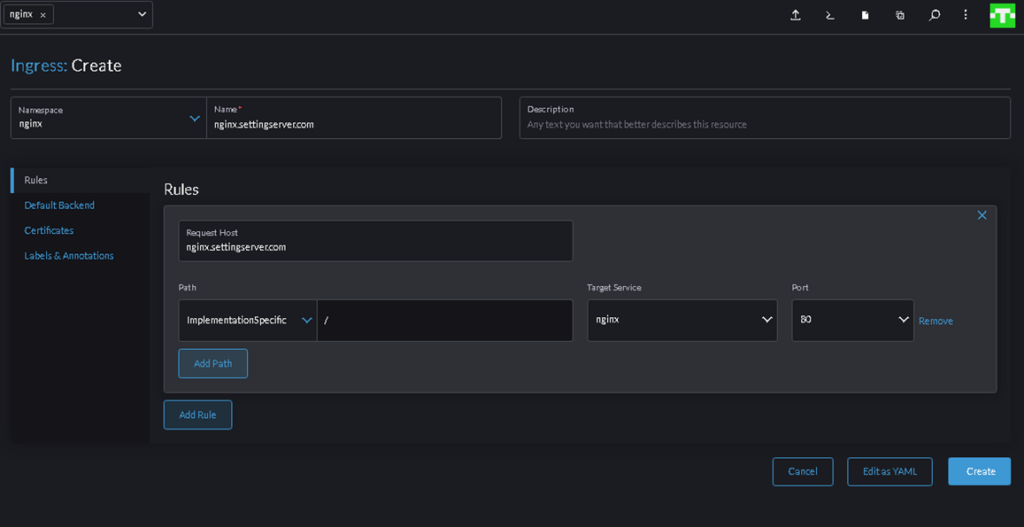Image resolution: width=1024 pixels, height=527 pixels.
Task: Download the KubeConfig file icon
Action: point(865,16)
